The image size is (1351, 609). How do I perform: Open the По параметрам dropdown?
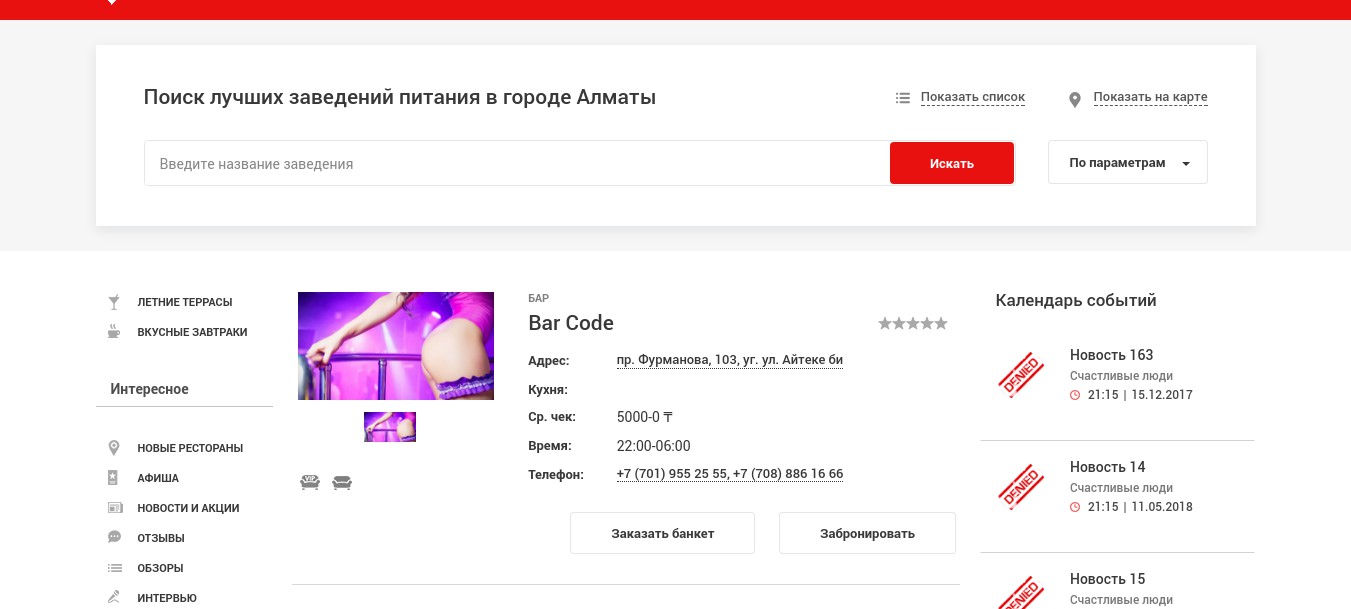(x=1128, y=163)
